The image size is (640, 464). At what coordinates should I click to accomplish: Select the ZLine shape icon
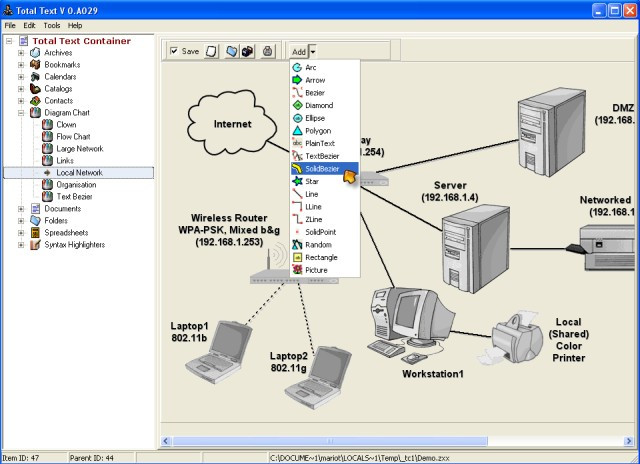coord(298,219)
